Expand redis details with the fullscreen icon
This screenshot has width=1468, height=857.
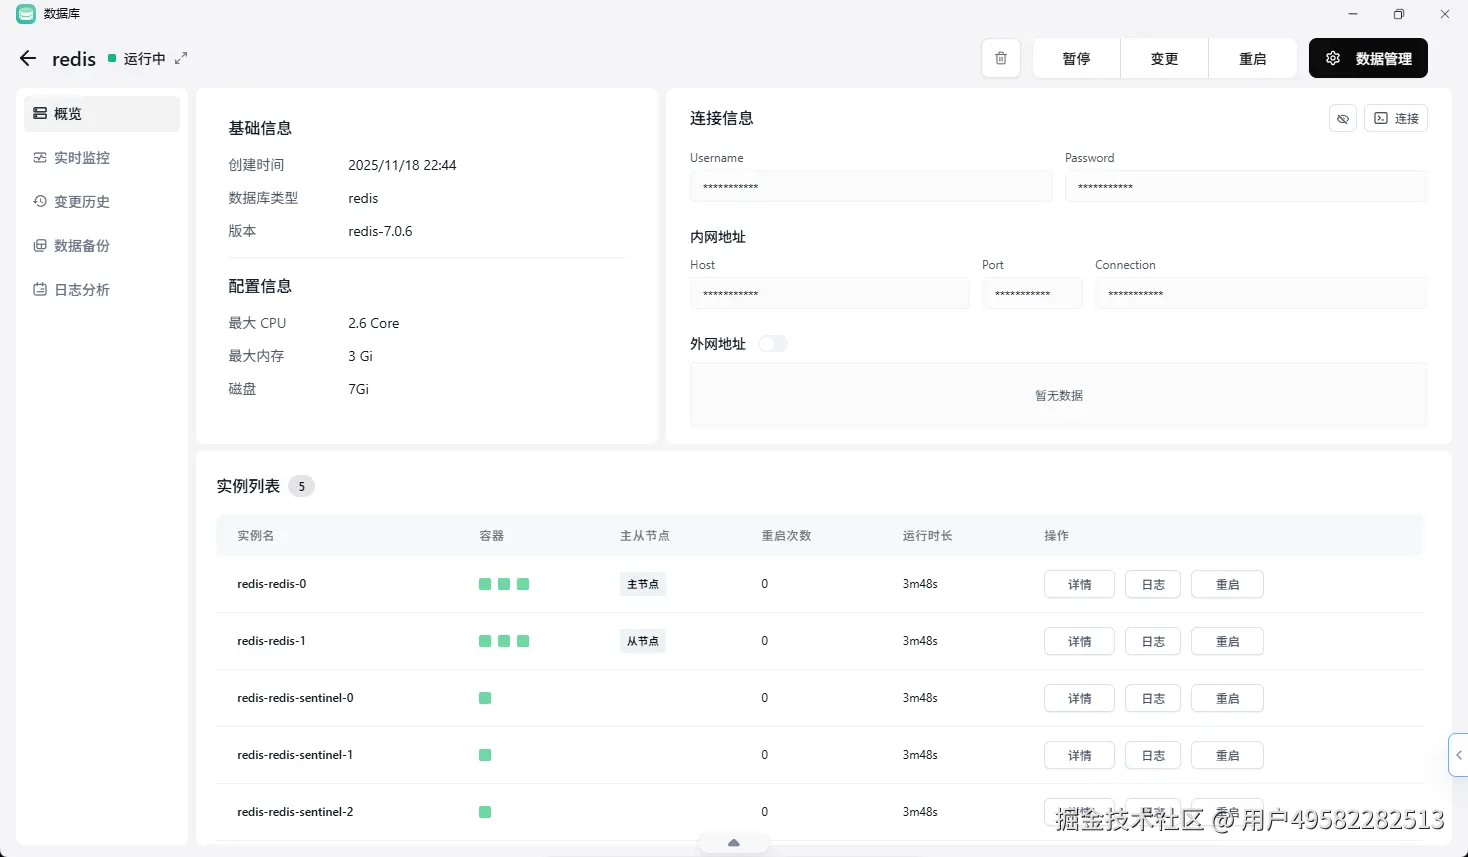[x=181, y=59]
